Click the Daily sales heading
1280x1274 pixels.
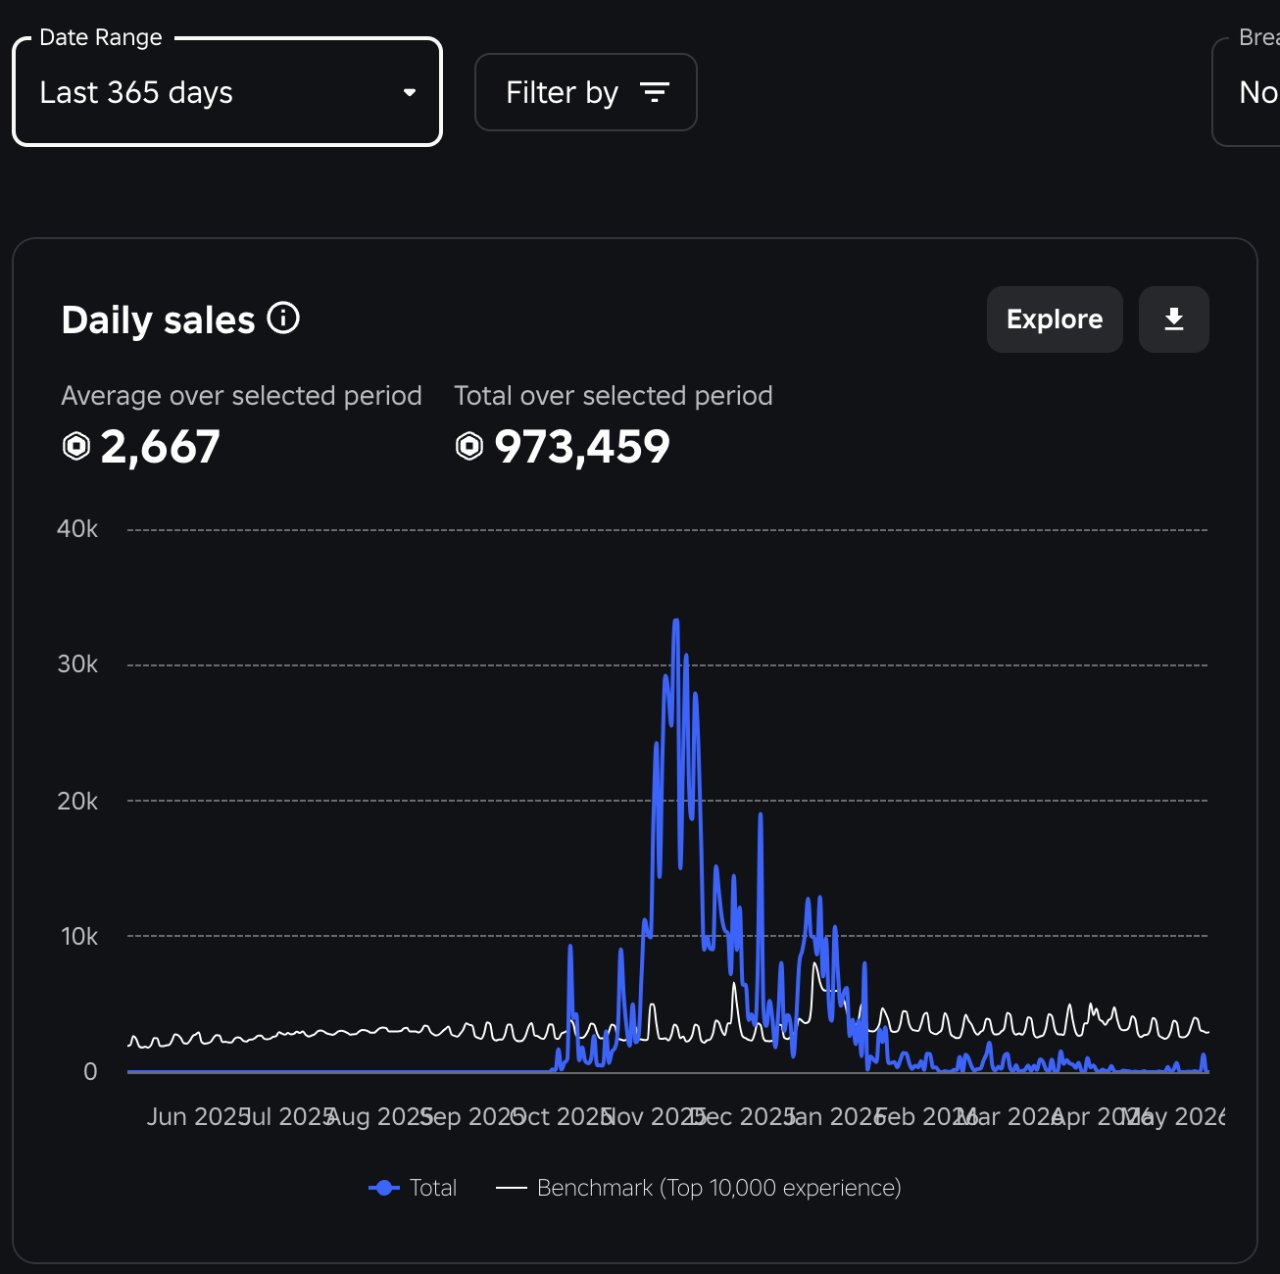click(x=158, y=320)
